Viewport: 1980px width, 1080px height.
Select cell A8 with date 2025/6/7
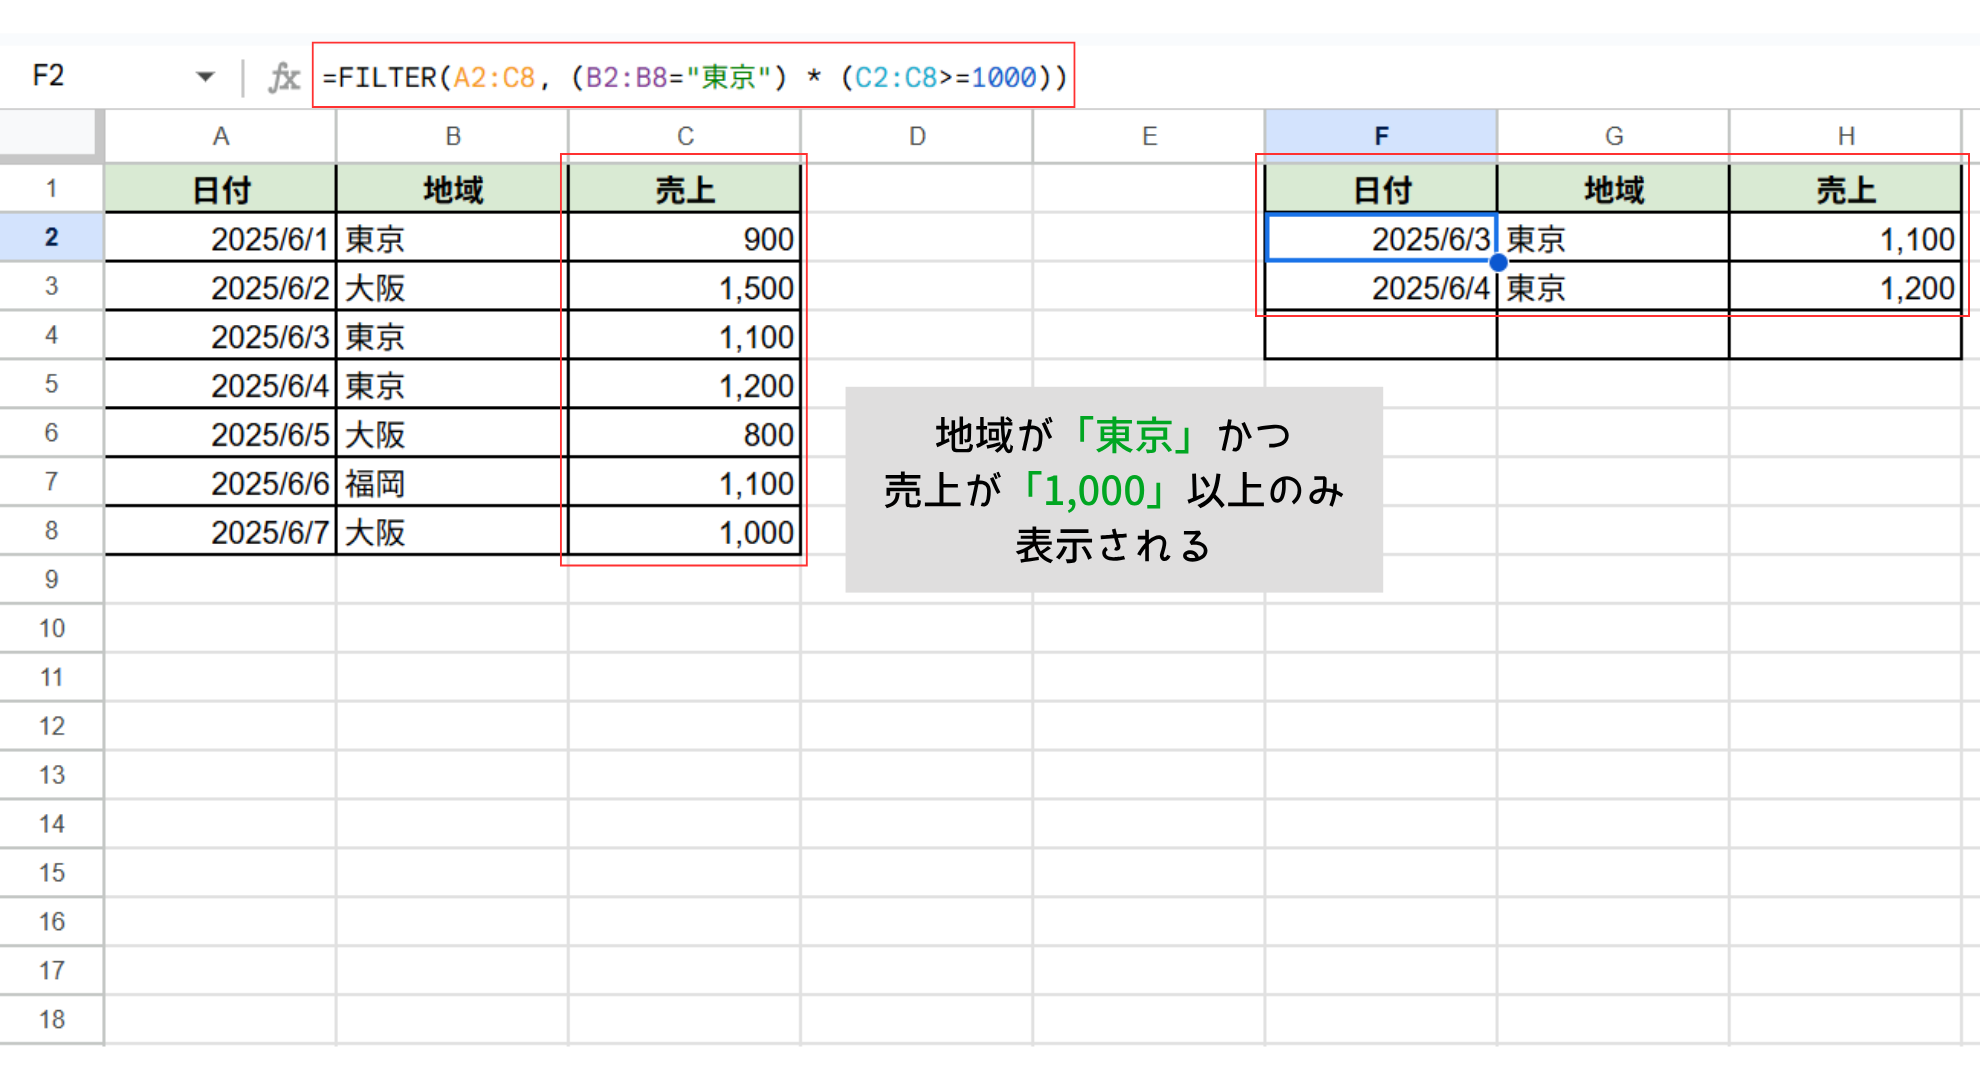pyautogui.click(x=221, y=532)
